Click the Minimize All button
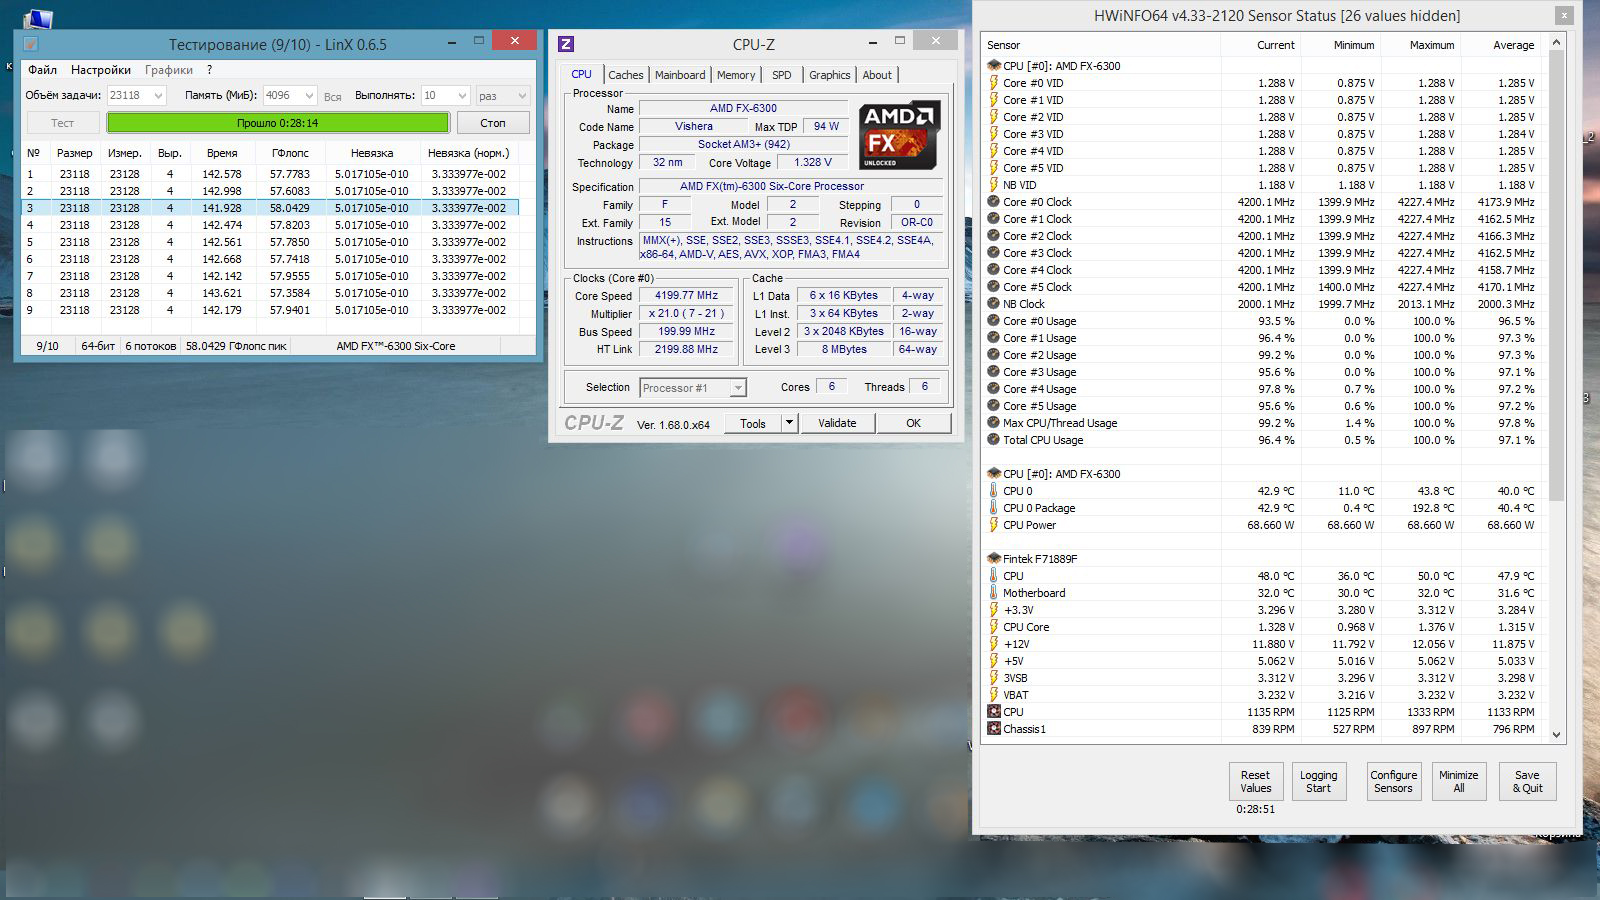The width and height of the screenshot is (1600, 900). click(1458, 781)
